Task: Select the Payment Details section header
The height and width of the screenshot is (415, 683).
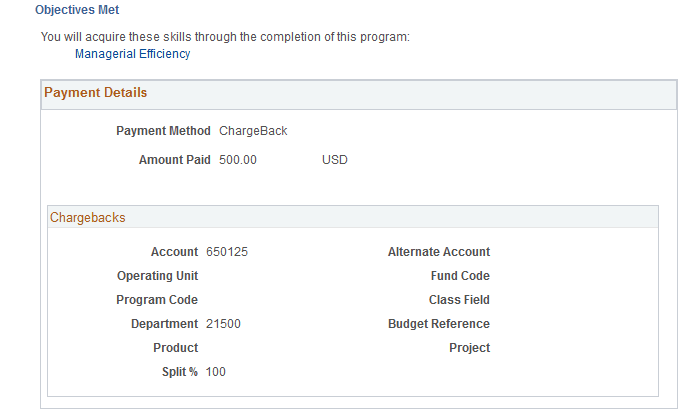Action: click(x=96, y=93)
